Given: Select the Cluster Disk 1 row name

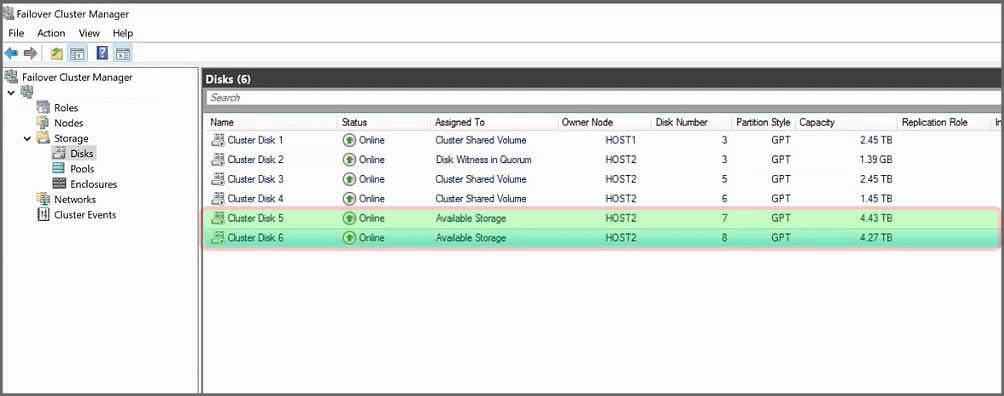Looking at the screenshot, I should coord(255,140).
